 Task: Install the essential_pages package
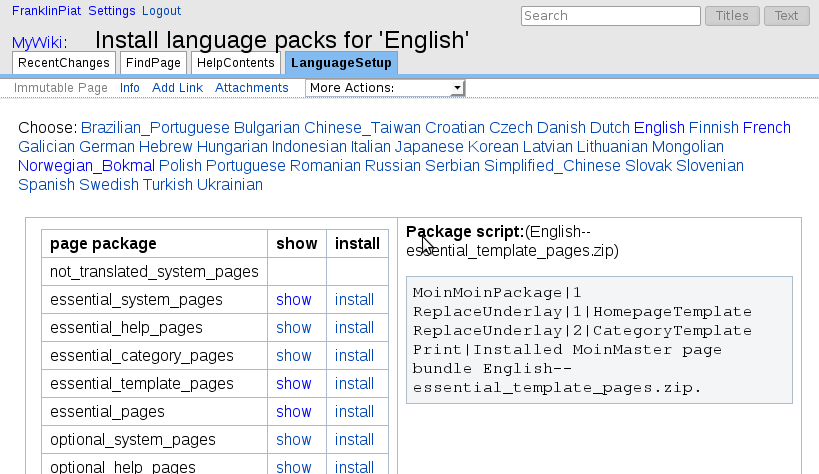pos(354,412)
